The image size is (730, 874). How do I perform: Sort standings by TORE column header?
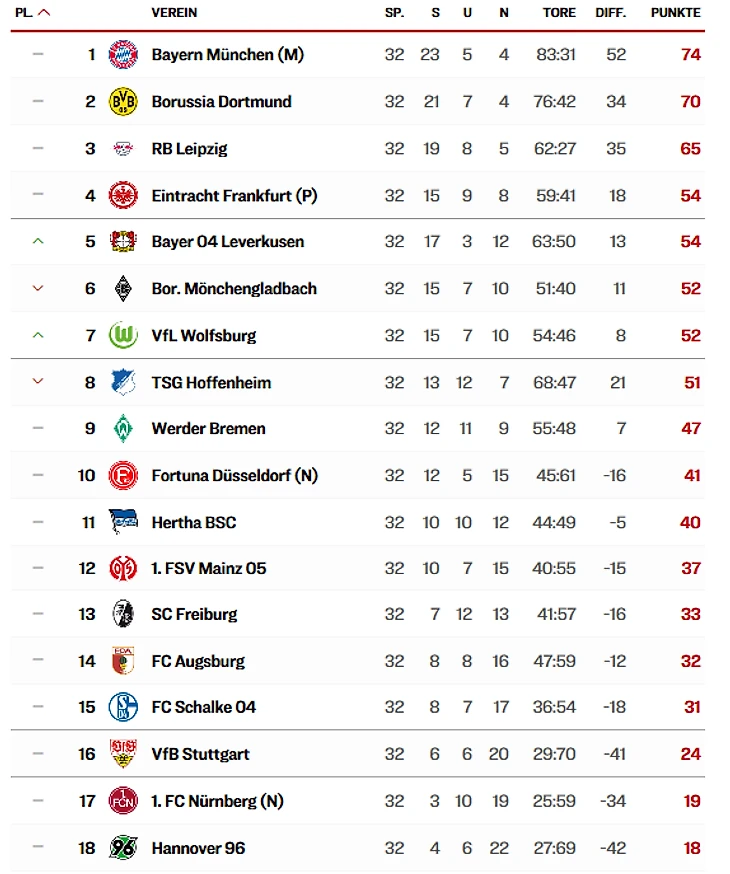click(559, 13)
